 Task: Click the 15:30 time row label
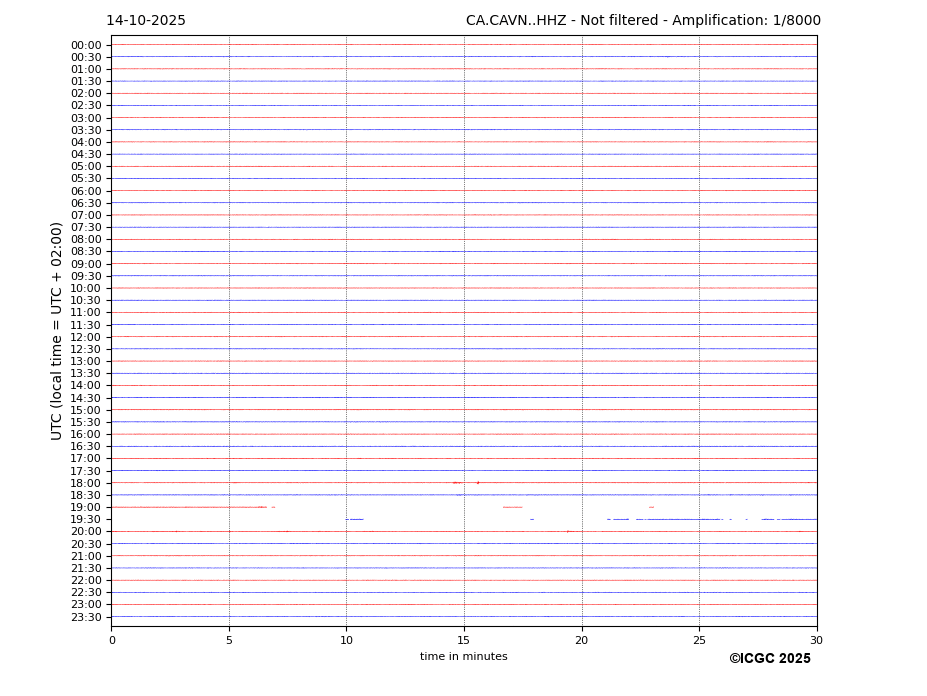click(86, 422)
